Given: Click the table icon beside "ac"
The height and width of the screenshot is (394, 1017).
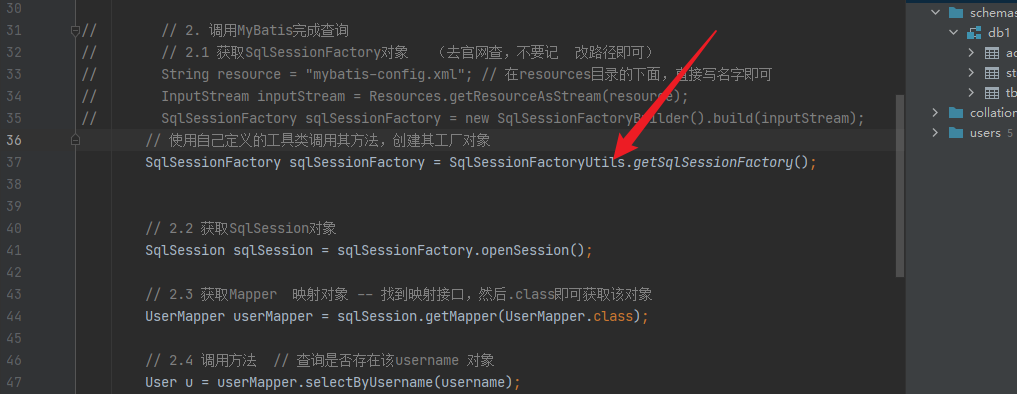Looking at the screenshot, I should 992,53.
